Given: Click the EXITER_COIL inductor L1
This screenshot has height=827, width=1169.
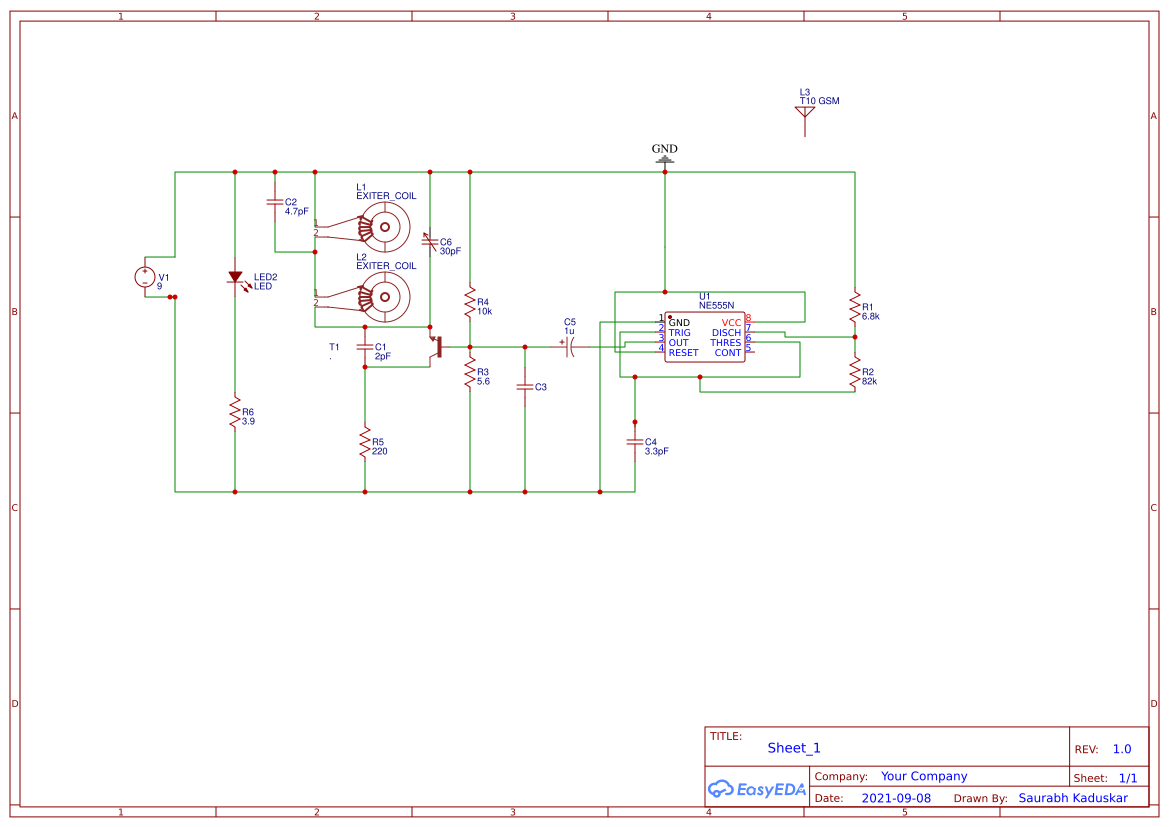Looking at the screenshot, I should click(383, 227).
